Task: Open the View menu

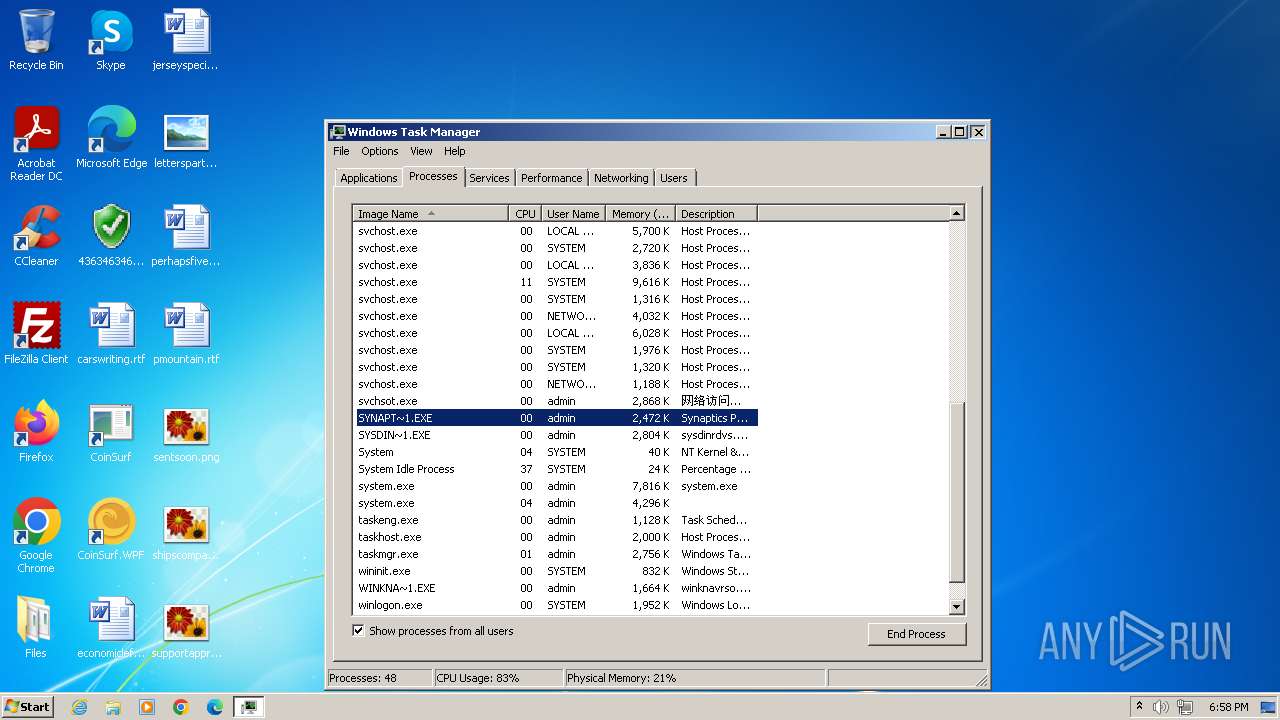Action: click(421, 151)
